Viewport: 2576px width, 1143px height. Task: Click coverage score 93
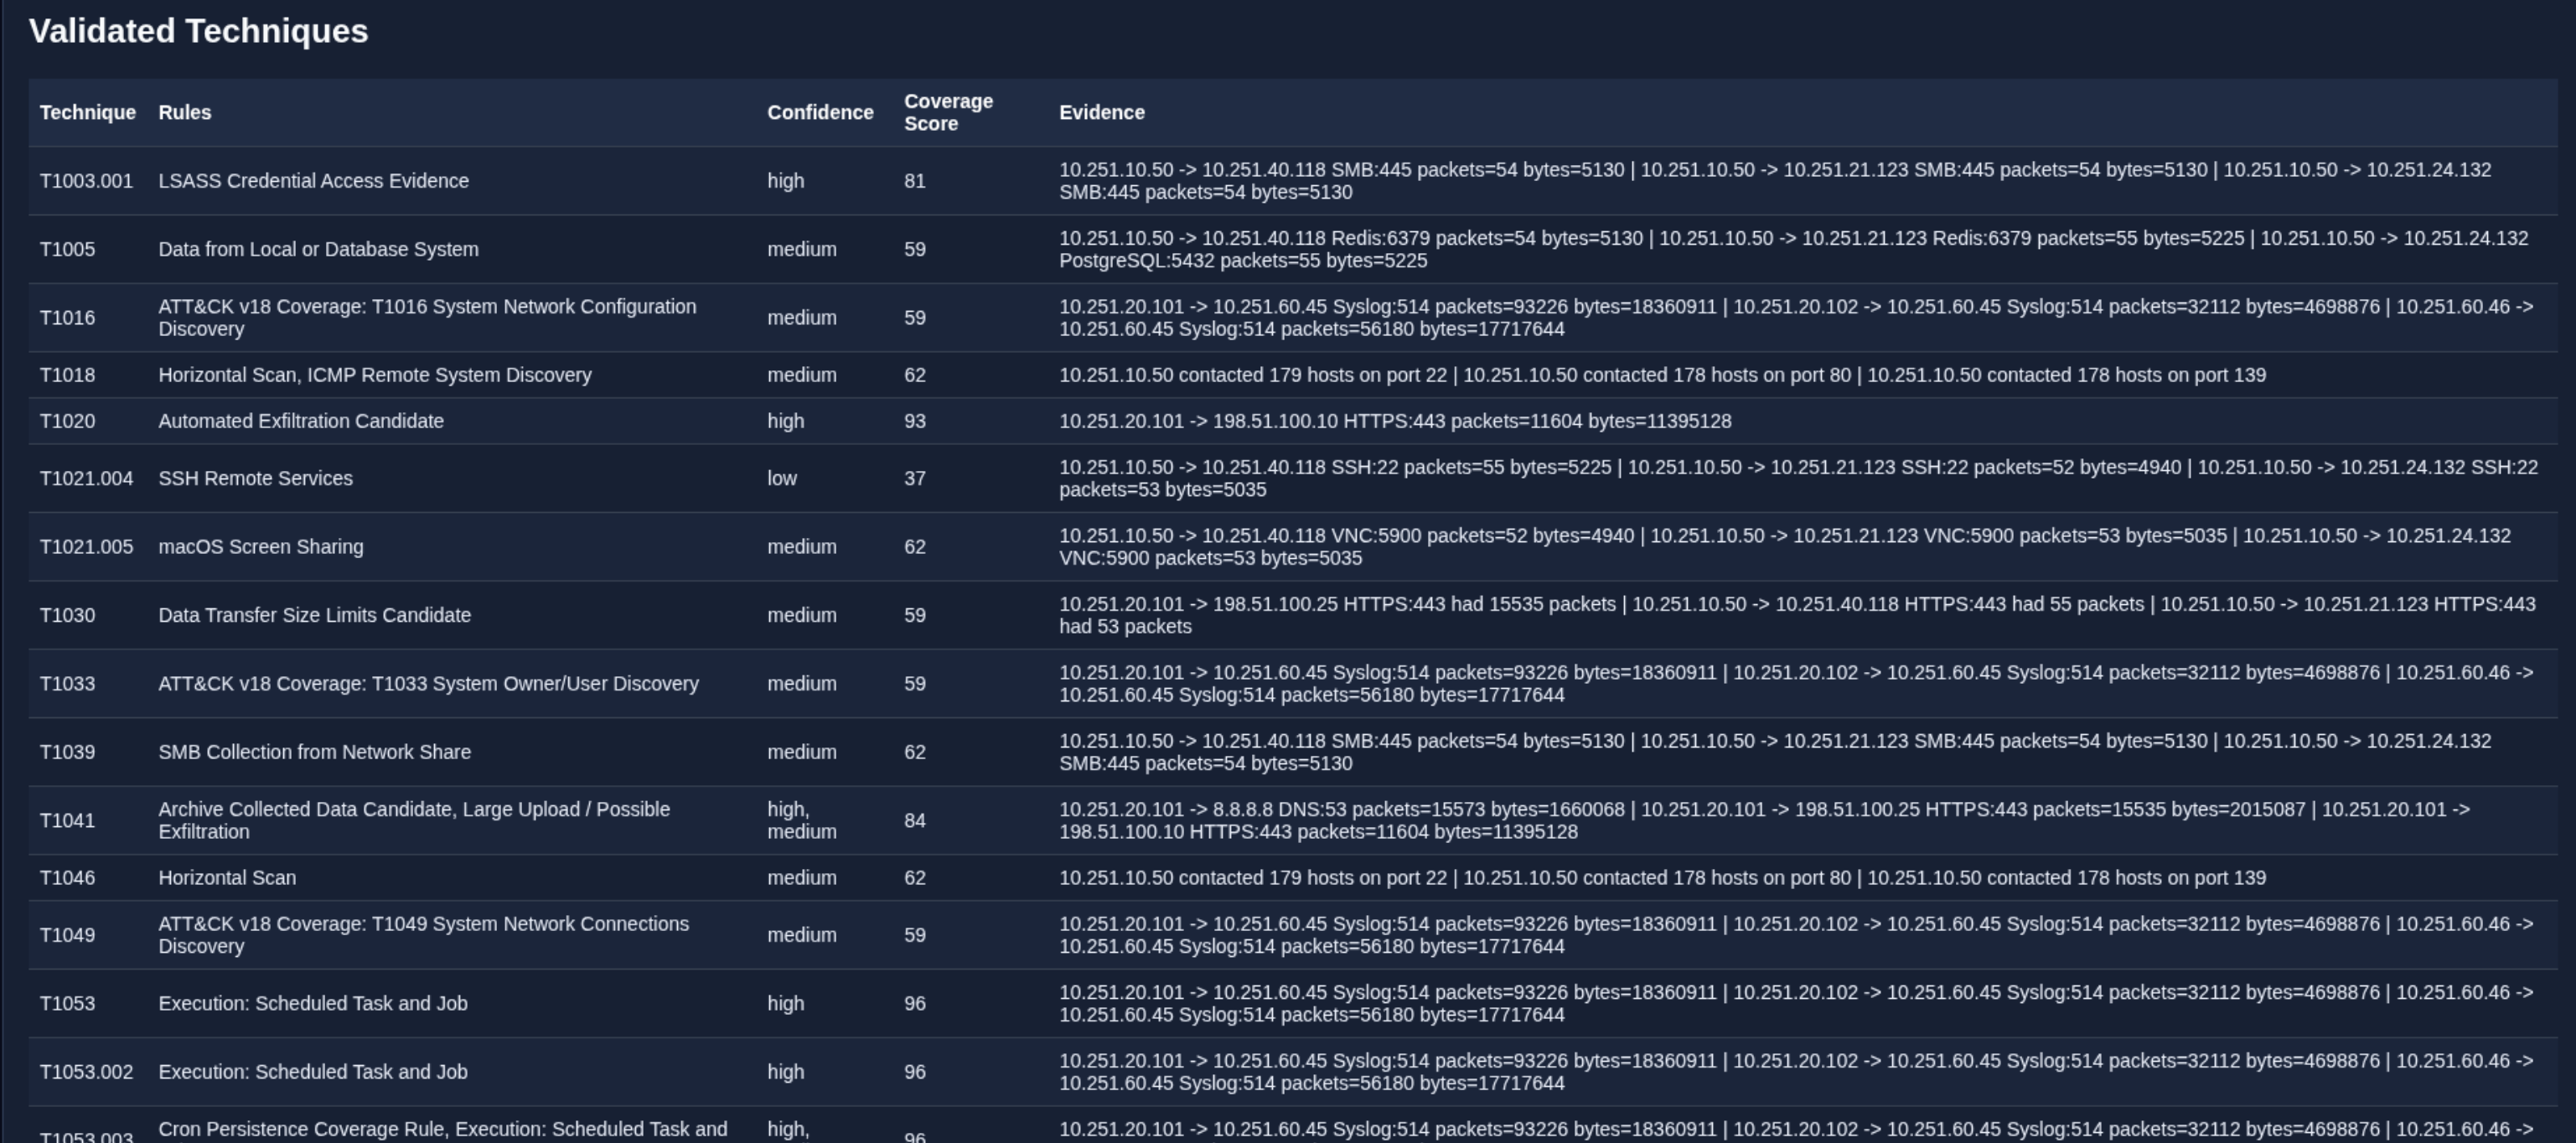[x=915, y=421]
